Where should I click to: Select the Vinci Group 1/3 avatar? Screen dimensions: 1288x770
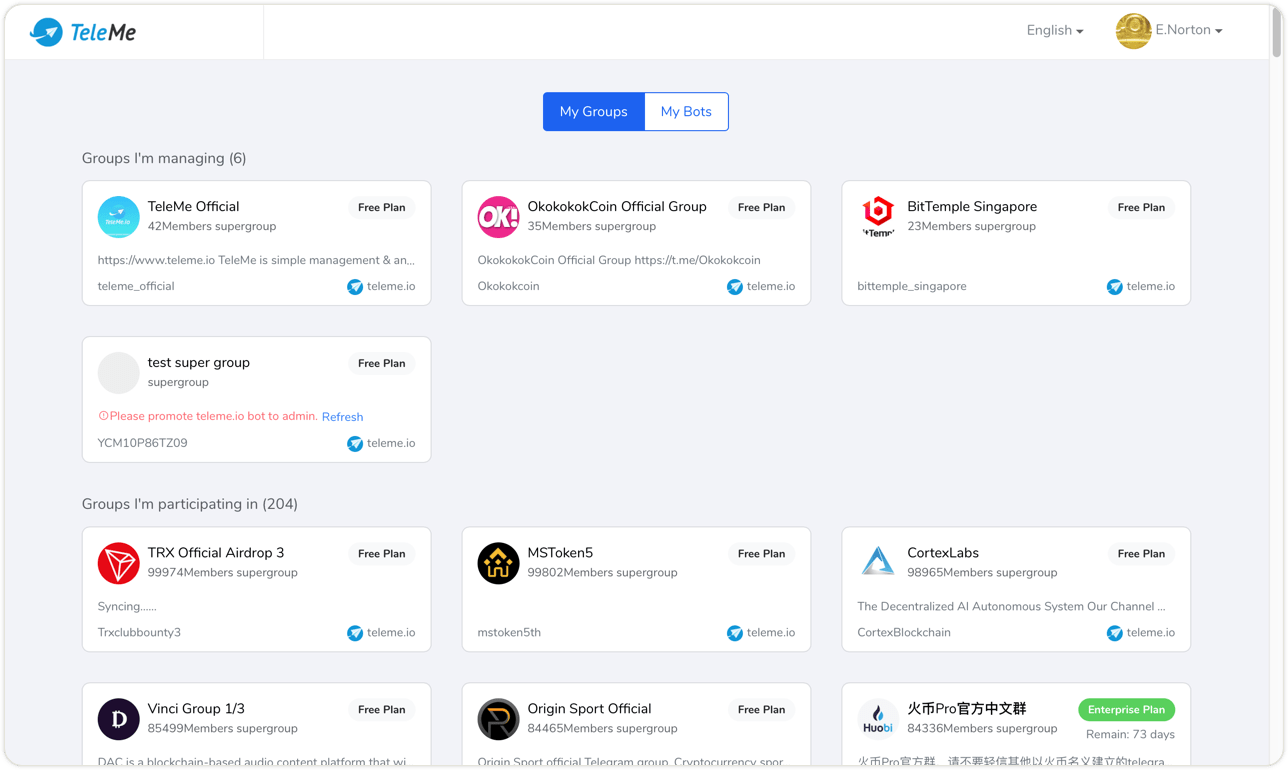118,719
